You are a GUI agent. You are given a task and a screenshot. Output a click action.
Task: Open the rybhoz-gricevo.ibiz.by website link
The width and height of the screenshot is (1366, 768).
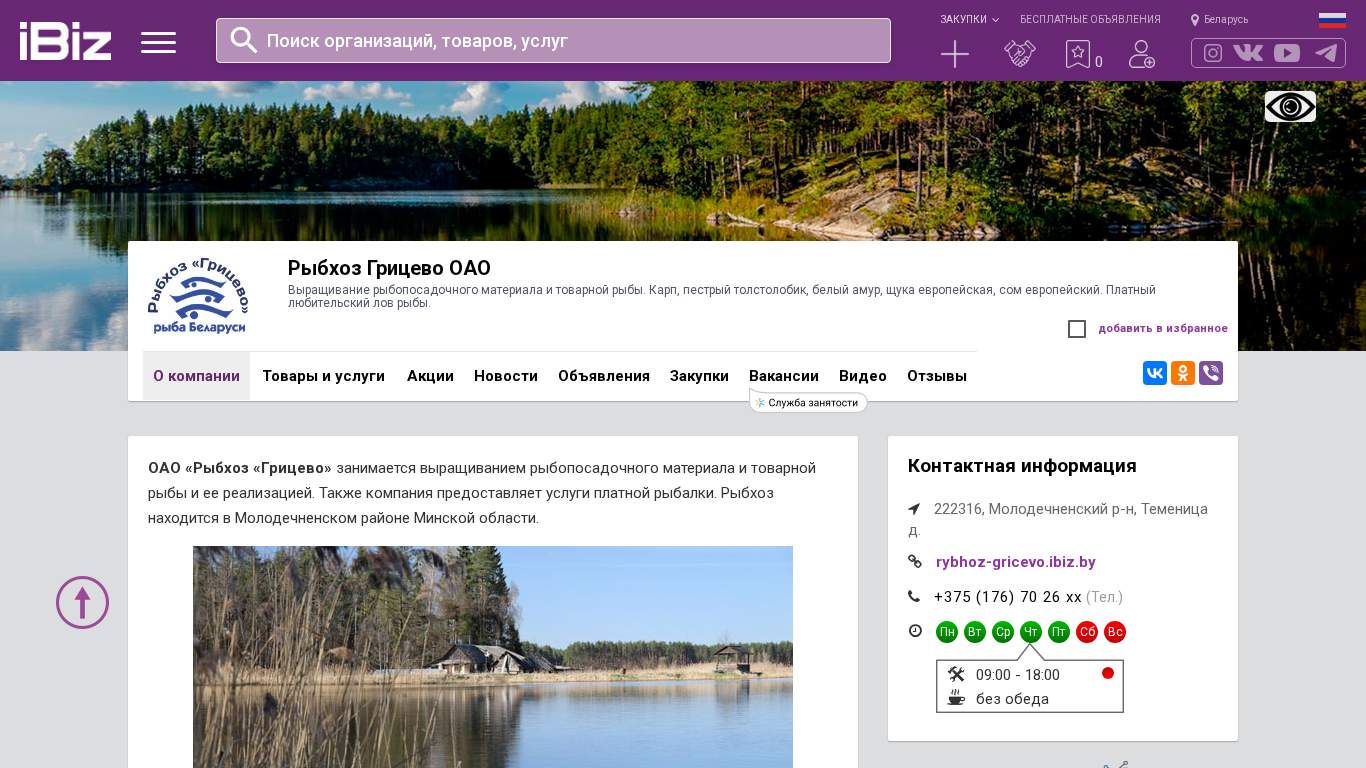[x=1016, y=562]
